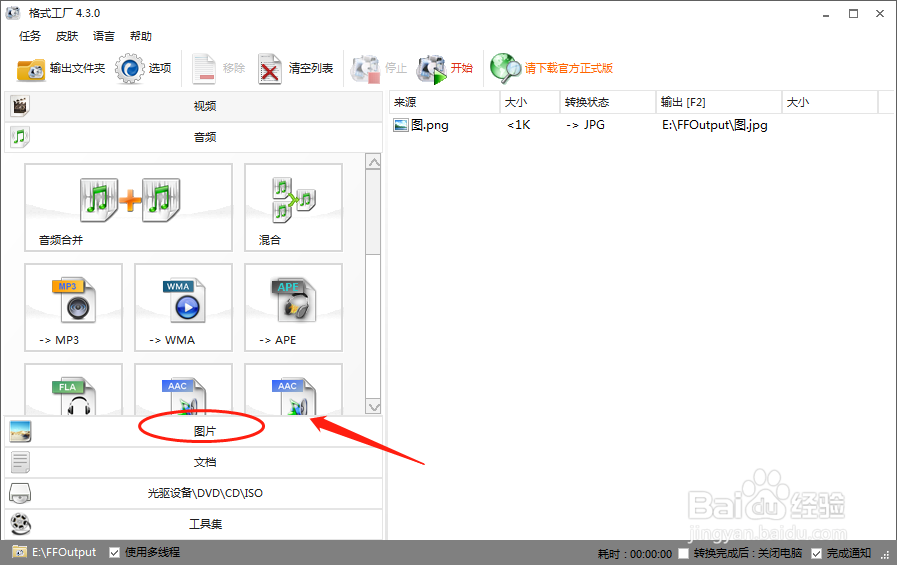Click the <1K size cell
The height and width of the screenshot is (565, 897).
pos(518,125)
